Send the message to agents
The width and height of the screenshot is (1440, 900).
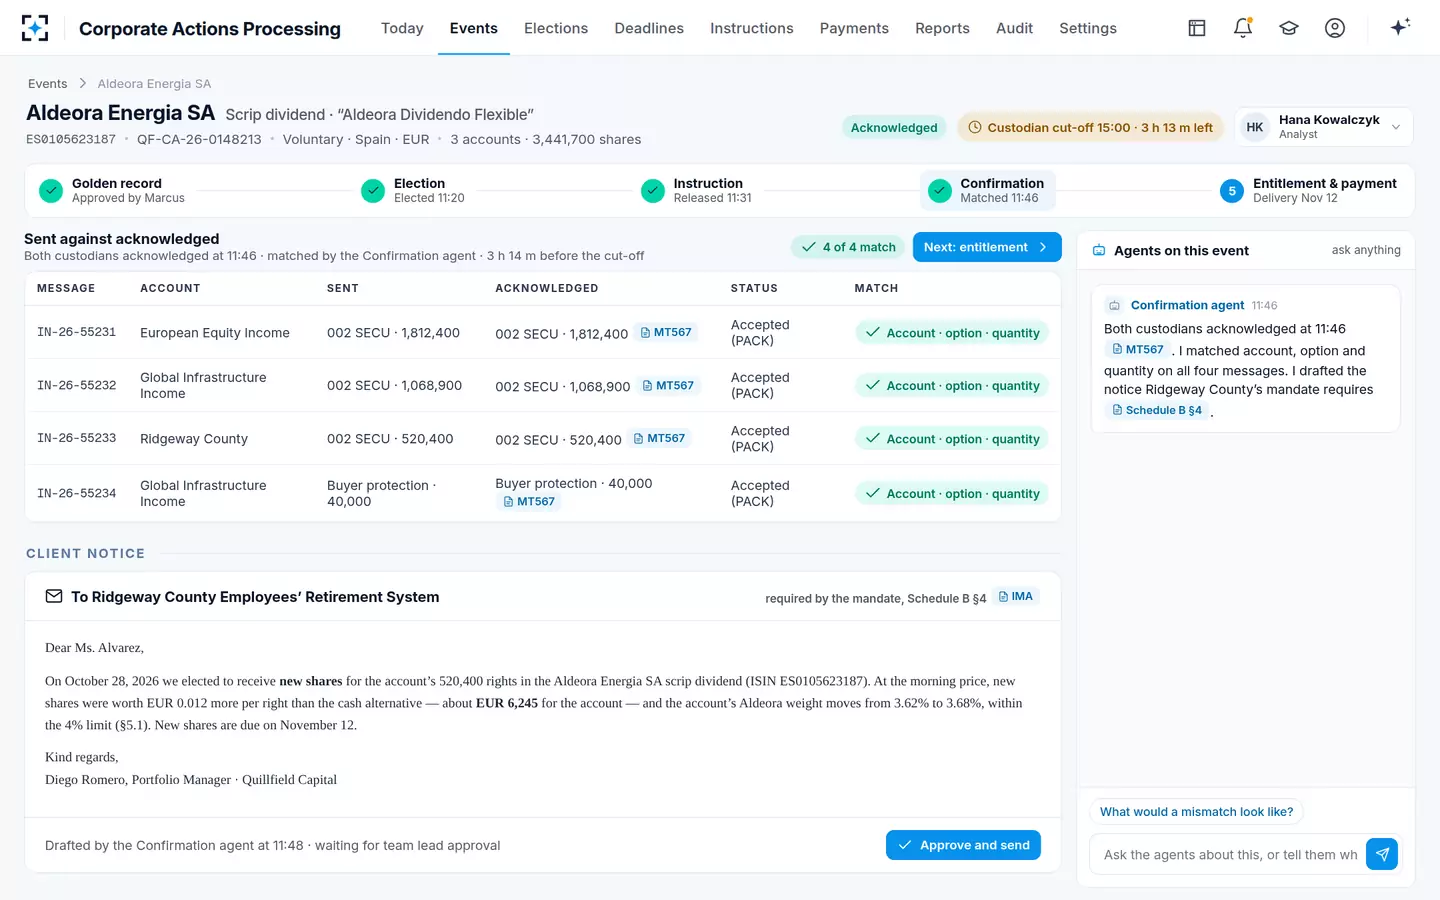(x=1382, y=854)
